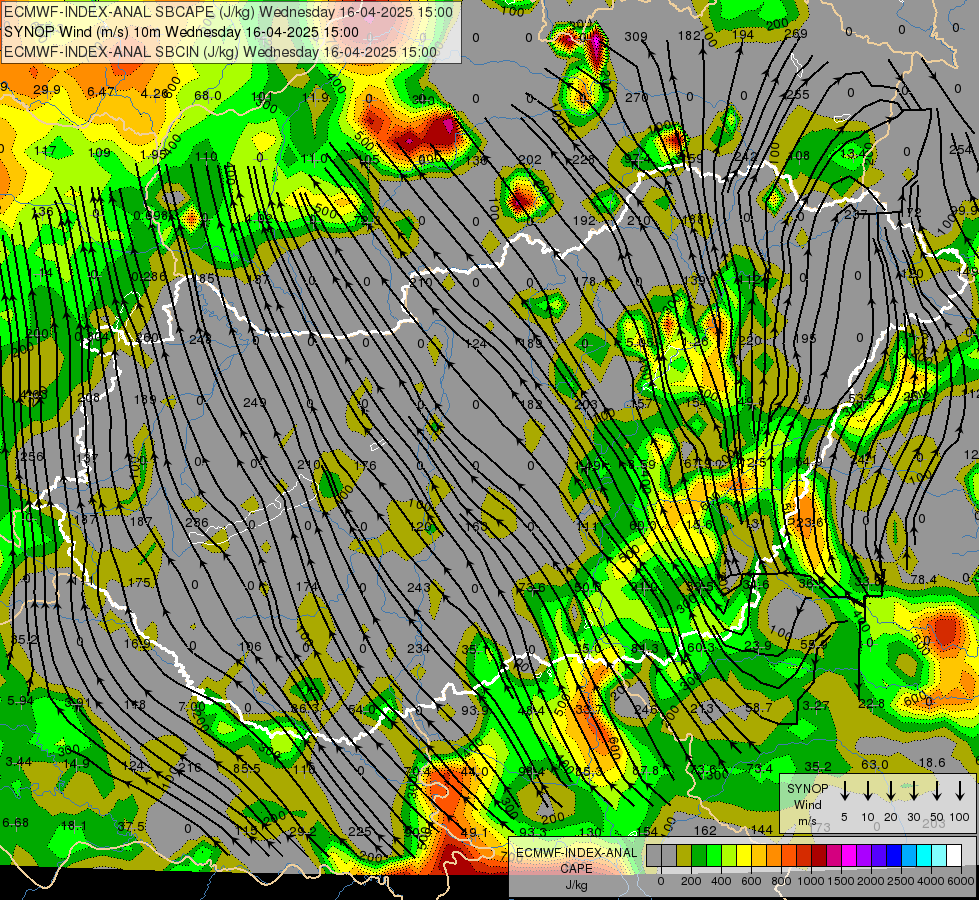Click the map value 54.0
Image resolution: width=979 pixels, height=900 pixels.
(x=362, y=709)
